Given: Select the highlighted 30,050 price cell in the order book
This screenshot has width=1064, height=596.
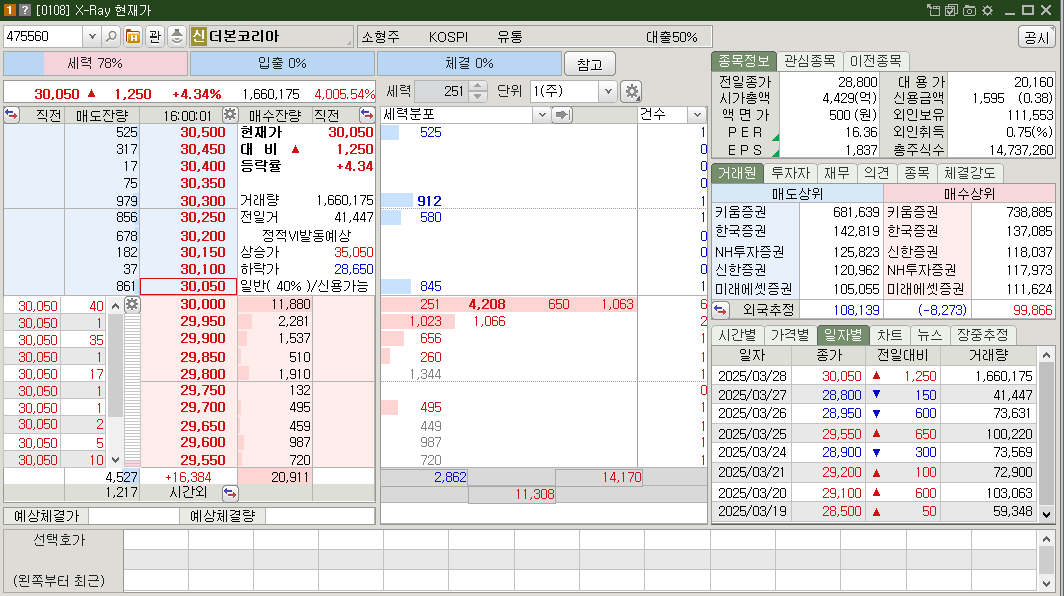Looking at the screenshot, I should click(189, 286).
